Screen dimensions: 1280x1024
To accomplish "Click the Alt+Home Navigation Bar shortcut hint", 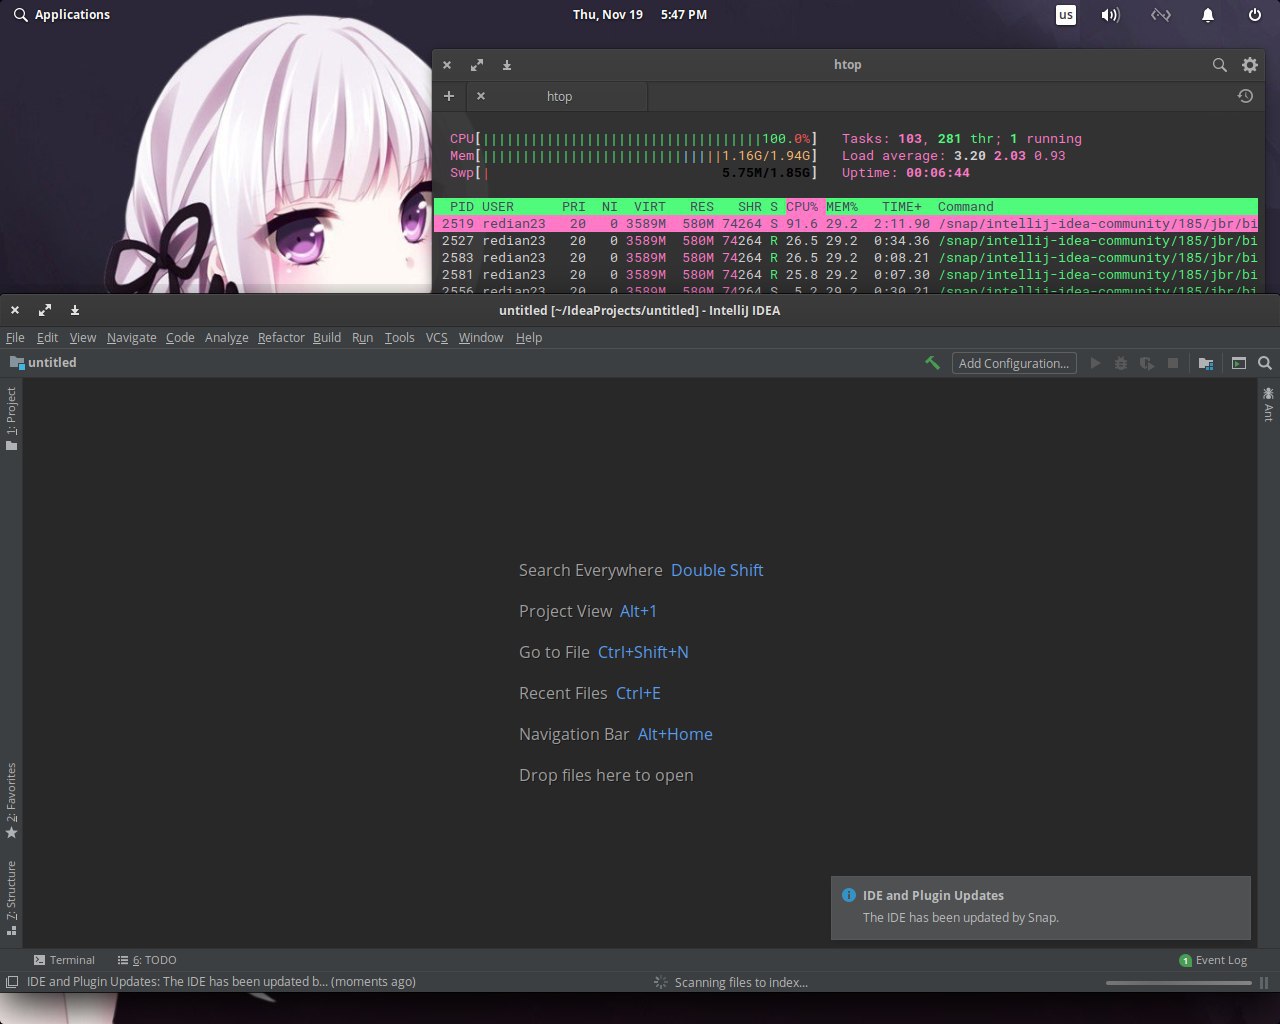I will point(675,734).
